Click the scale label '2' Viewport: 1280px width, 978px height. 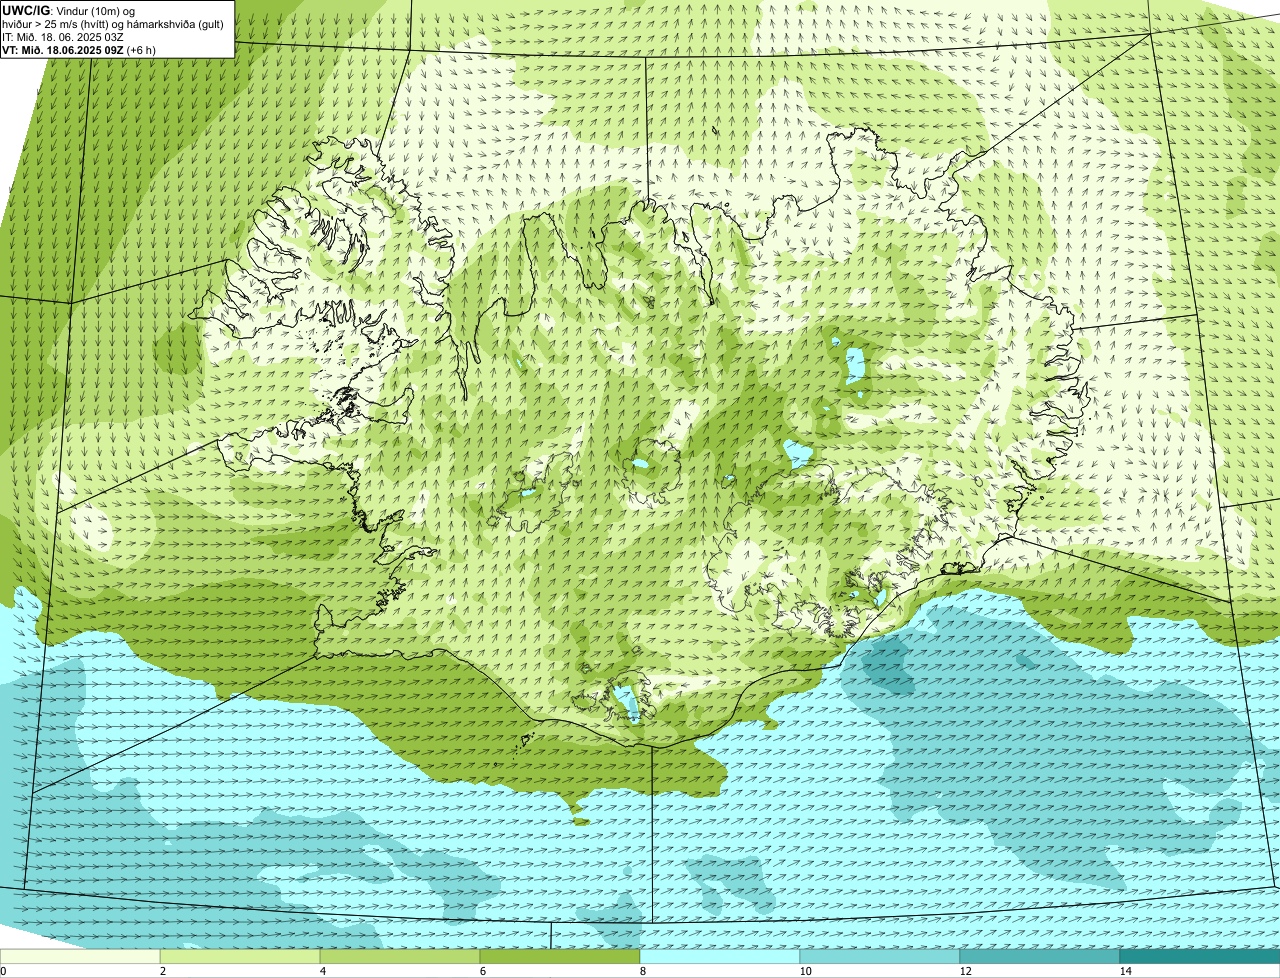(162, 971)
